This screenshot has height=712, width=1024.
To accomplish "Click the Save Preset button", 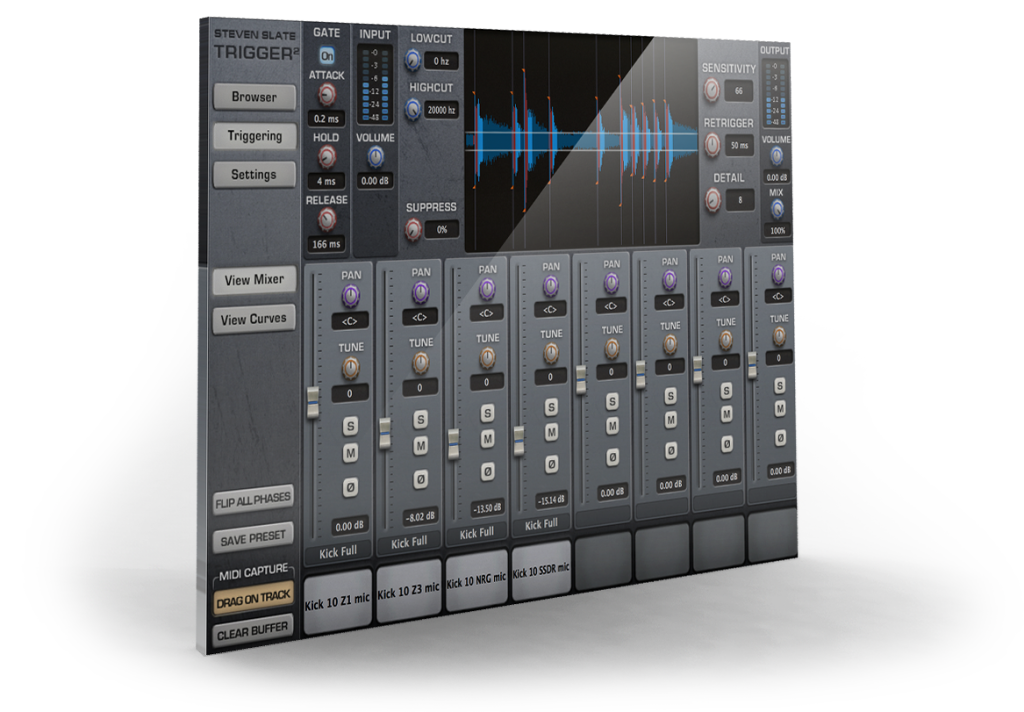I will click(252, 538).
